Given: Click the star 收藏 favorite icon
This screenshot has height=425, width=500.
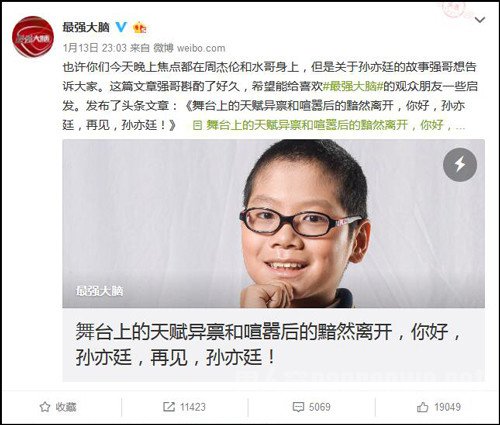Looking at the screenshot, I should pos(45,407).
